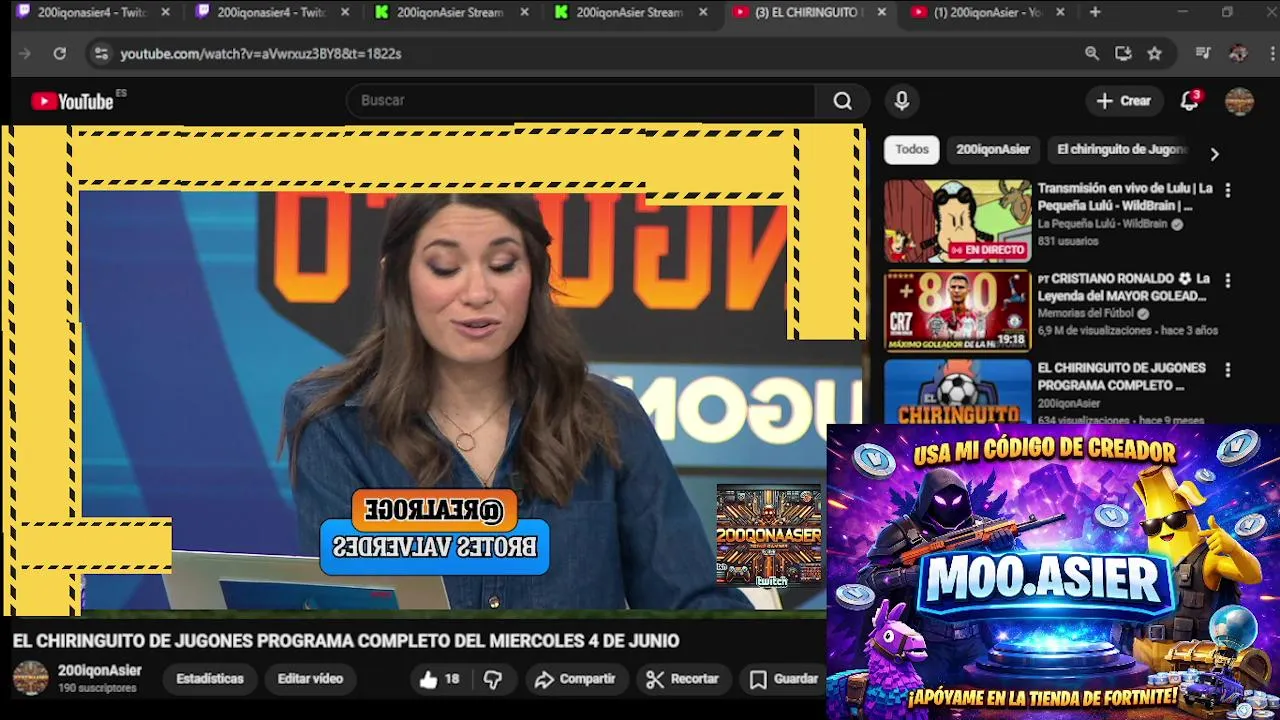Click the Buscar search field
Screen dimensions: 1280x720
[581, 100]
